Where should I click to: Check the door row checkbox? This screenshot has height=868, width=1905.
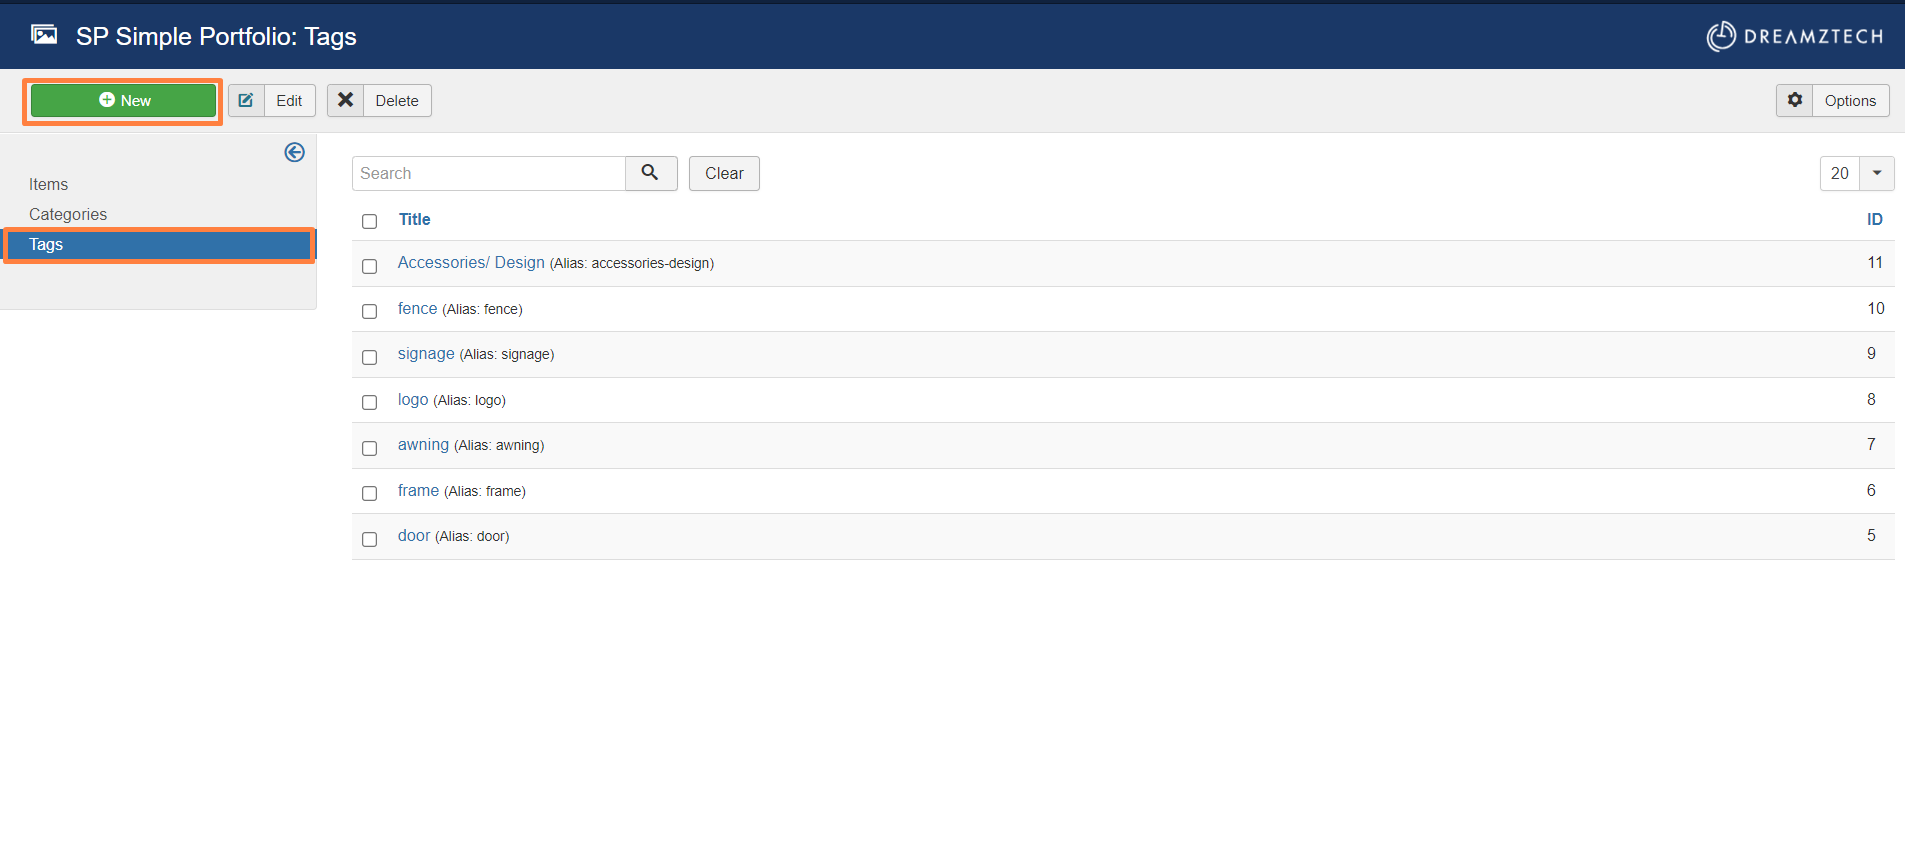click(370, 539)
